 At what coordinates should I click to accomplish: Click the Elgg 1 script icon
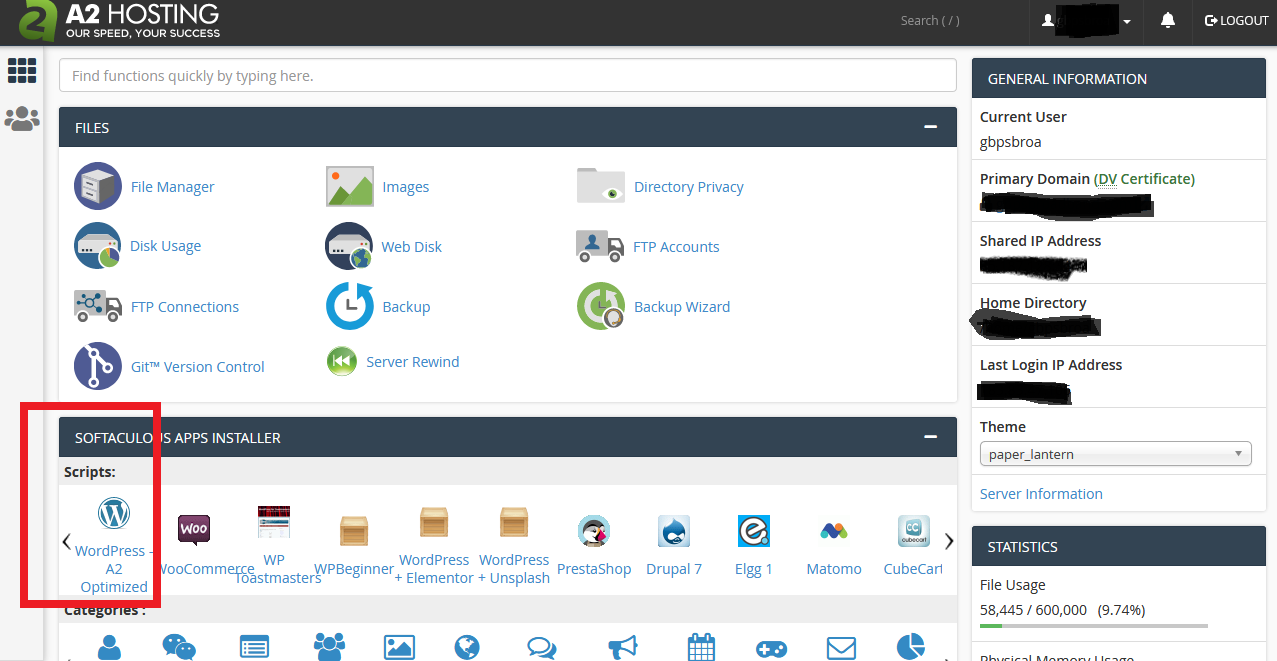point(754,531)
